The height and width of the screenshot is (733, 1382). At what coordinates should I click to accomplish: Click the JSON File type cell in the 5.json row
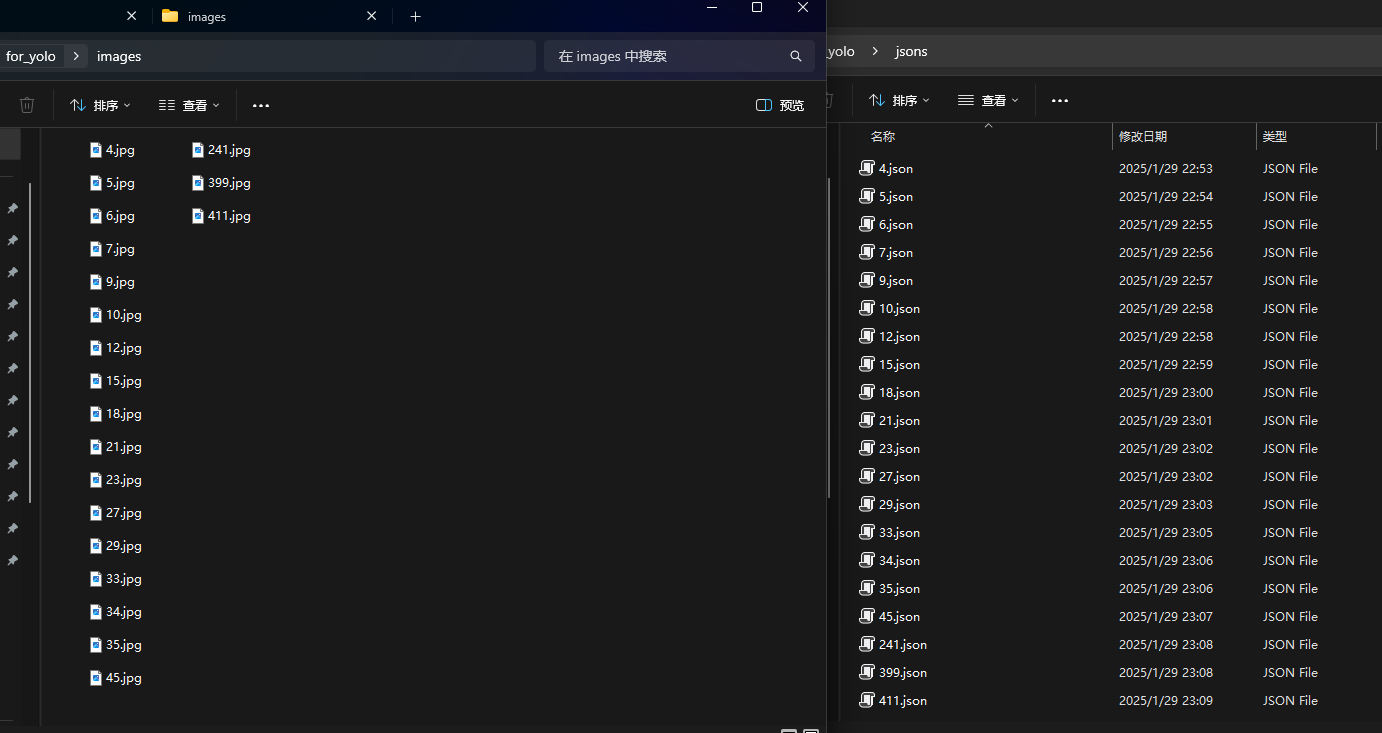point(1290,197)
